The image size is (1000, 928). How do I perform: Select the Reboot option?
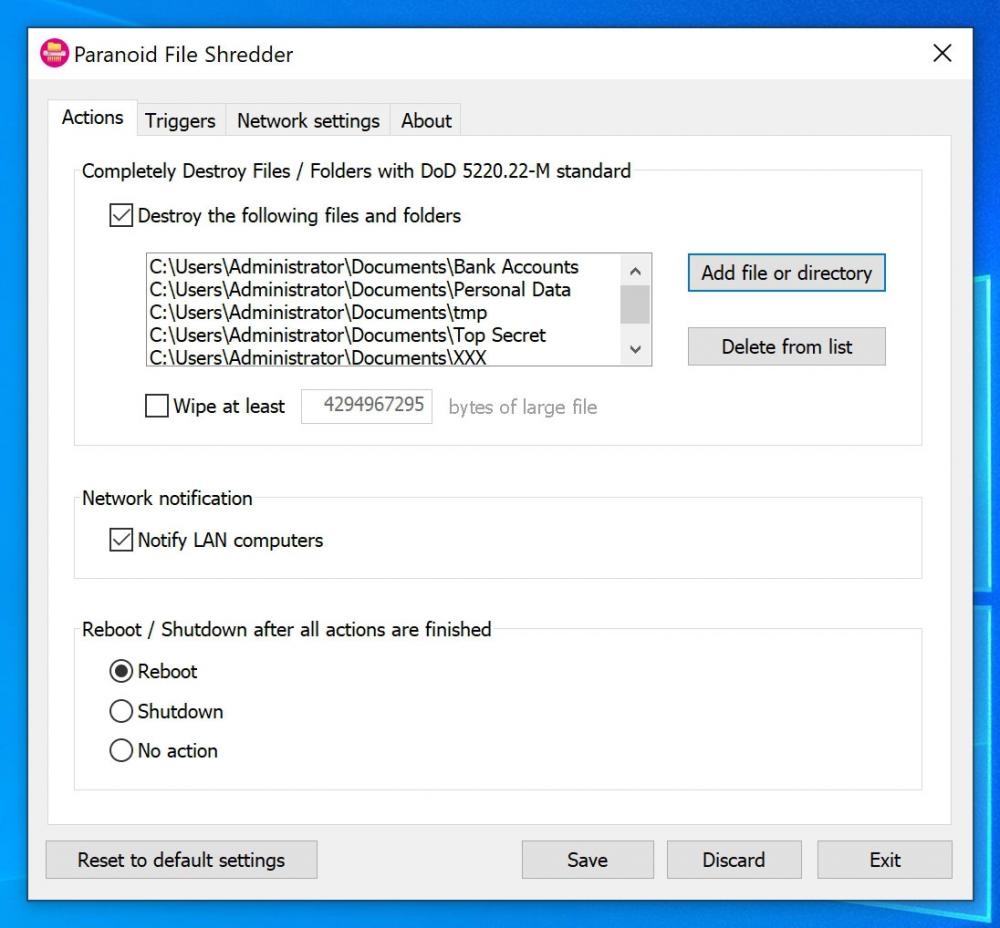coord(121,671)
